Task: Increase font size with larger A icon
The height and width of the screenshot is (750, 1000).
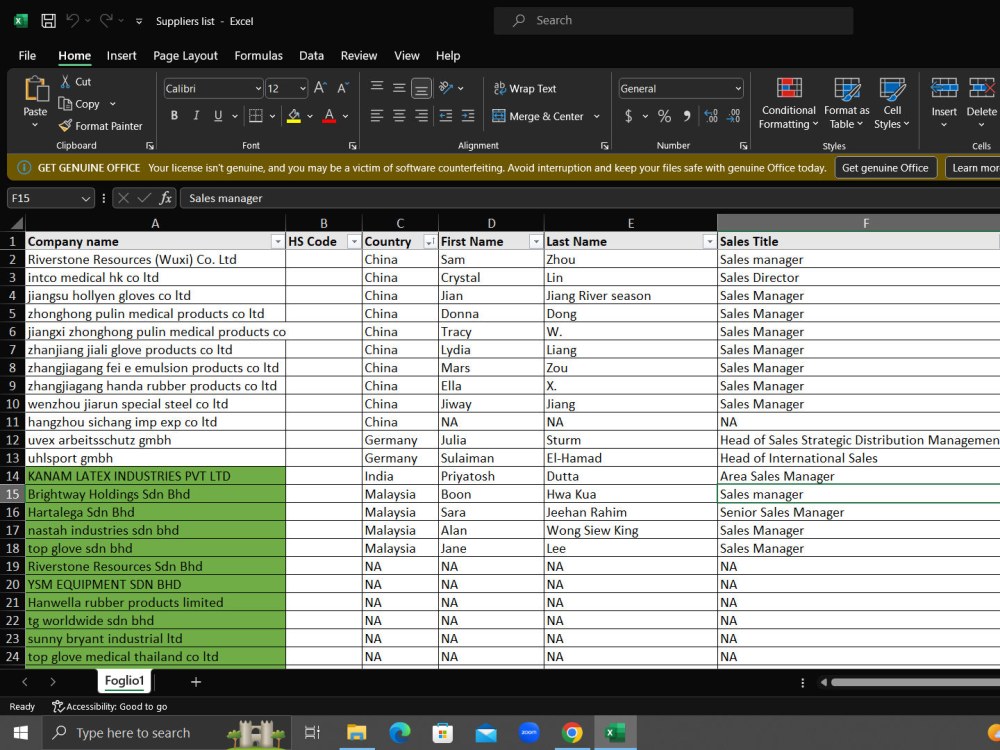Action: pyautogui.click(x=320, y=88)
